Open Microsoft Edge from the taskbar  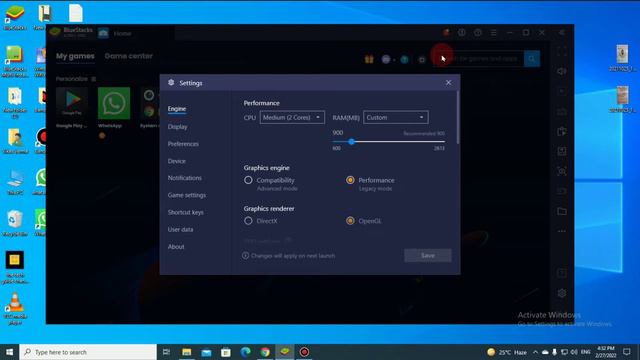pyautogui.click(x=245, y=352)
